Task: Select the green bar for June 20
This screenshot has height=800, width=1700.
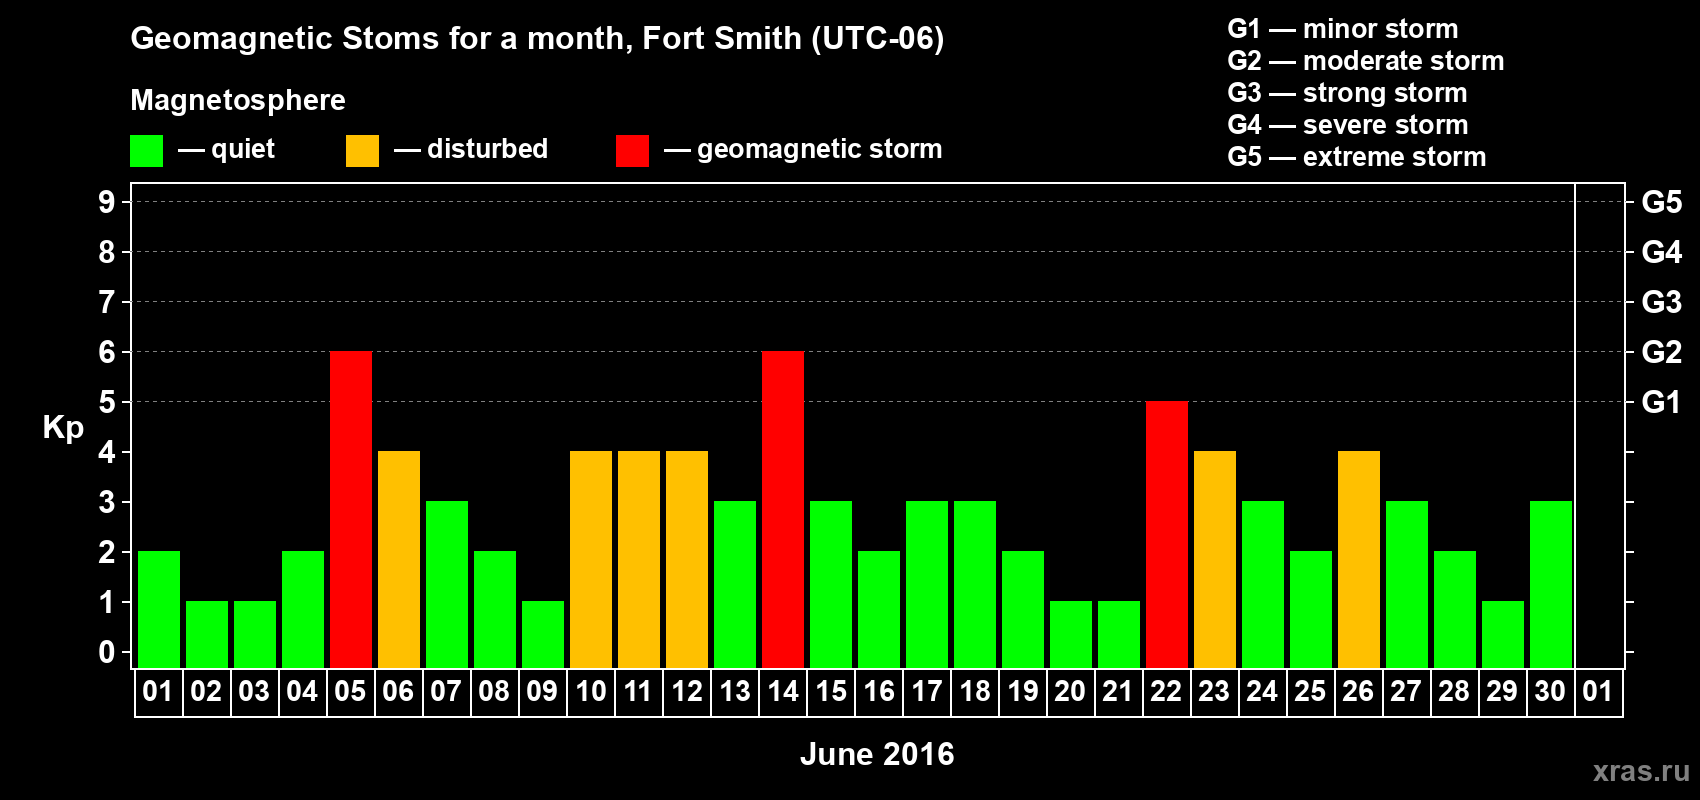Action: pos(1071,635)
